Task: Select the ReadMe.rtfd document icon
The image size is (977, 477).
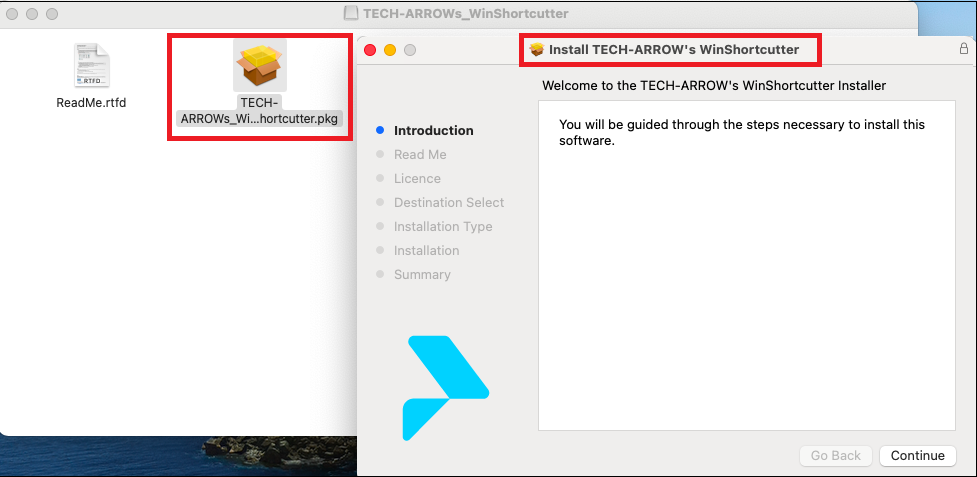Action: point(91,66)
